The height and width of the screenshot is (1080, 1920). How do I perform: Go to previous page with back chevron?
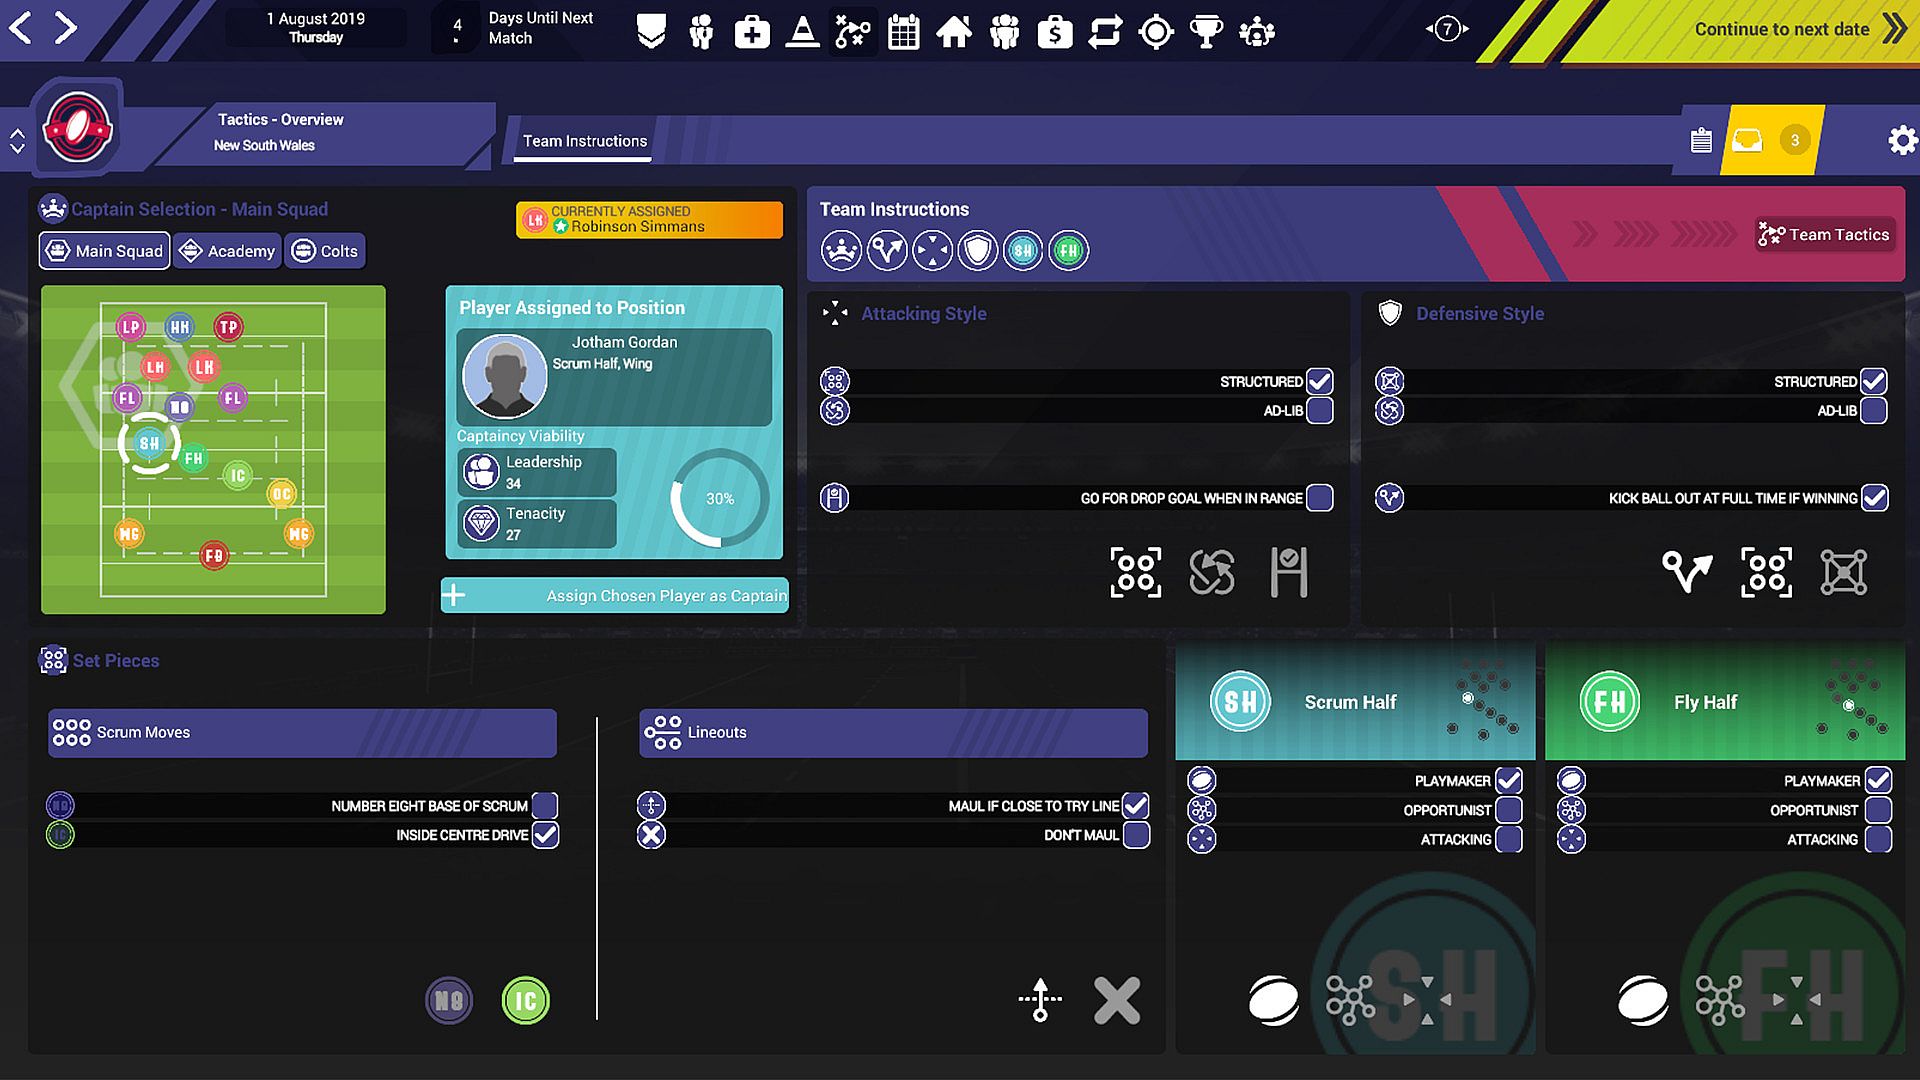coord(21,28)
